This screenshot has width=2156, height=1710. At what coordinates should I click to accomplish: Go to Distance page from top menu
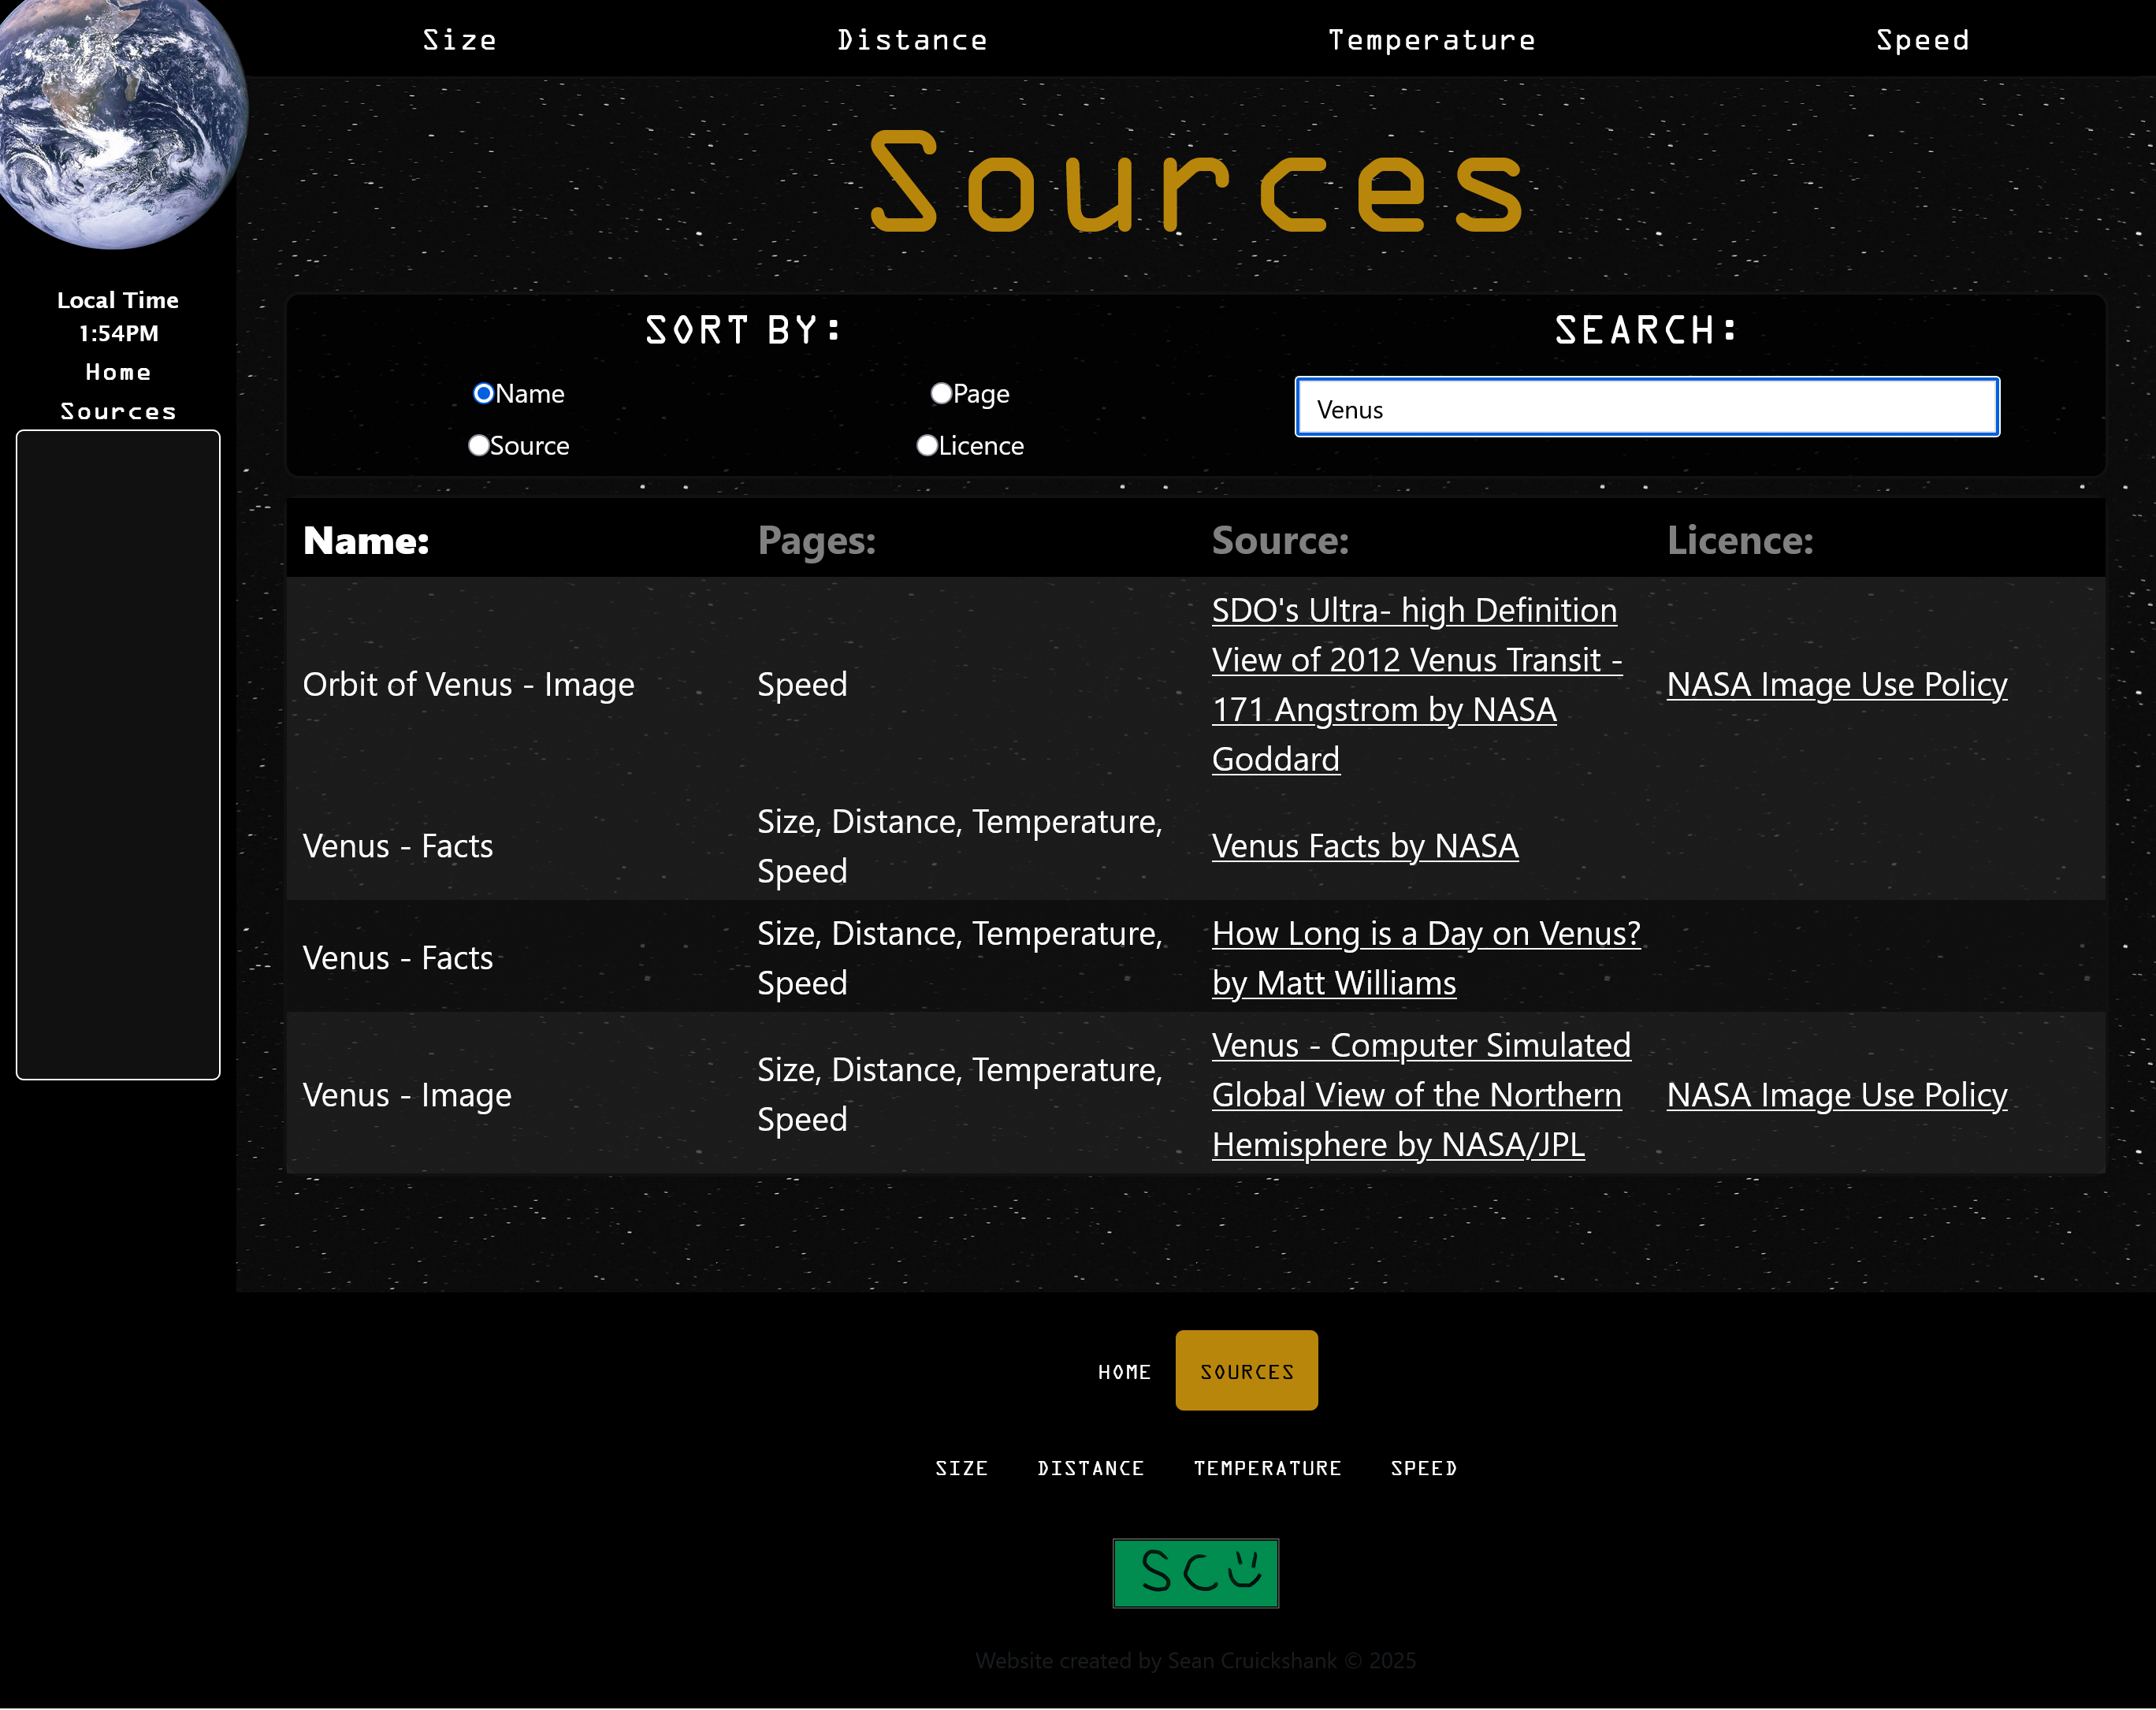point(912,40)
